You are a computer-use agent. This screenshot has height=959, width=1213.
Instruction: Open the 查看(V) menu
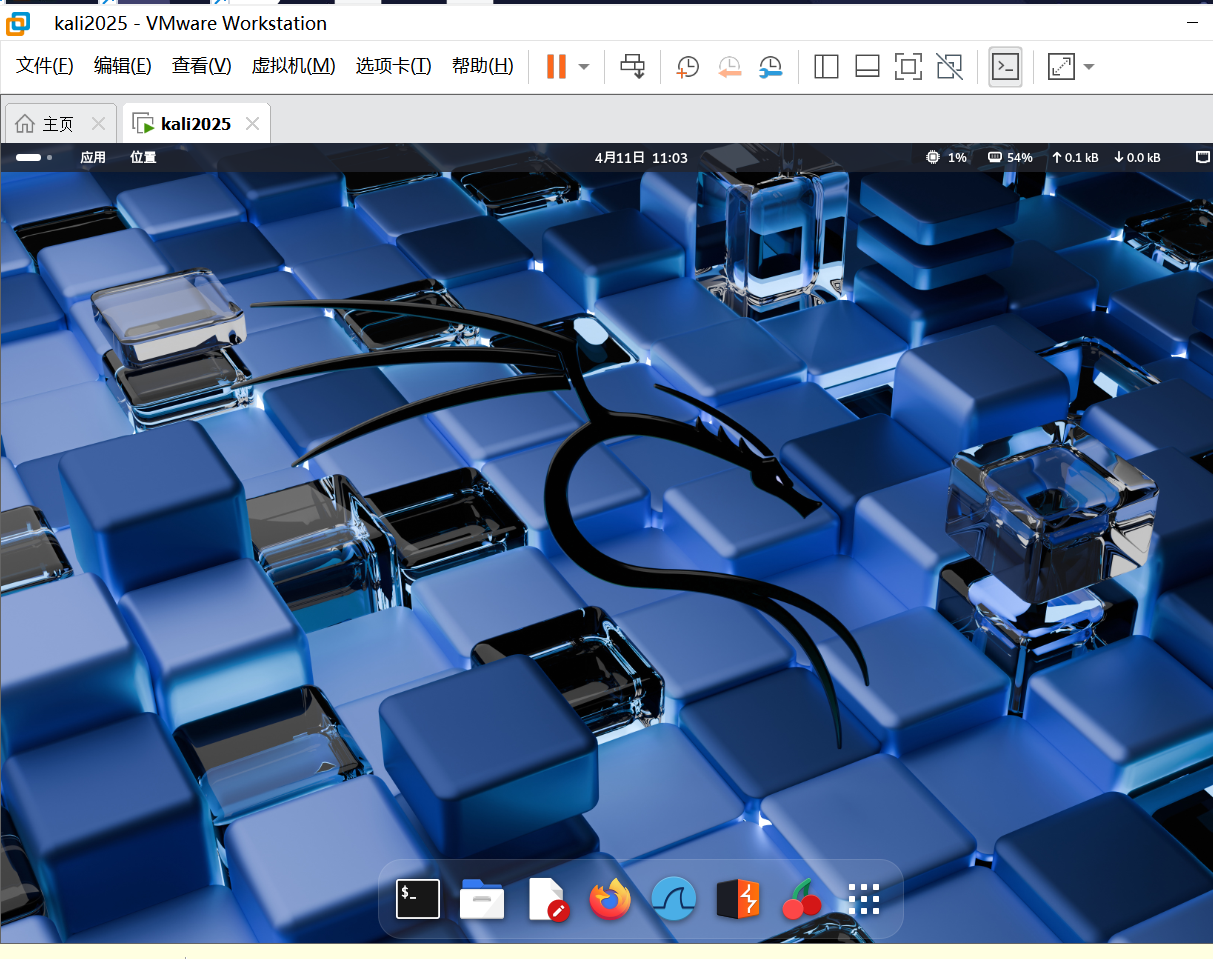pos(201,66)
